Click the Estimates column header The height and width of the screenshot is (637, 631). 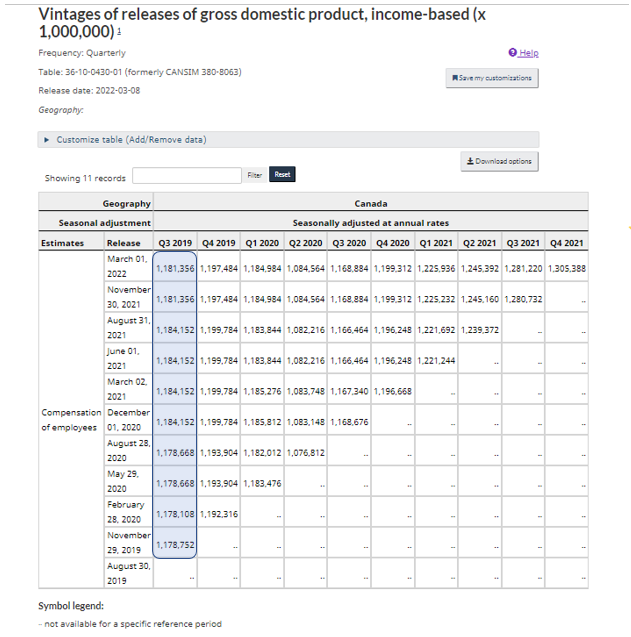(62, 242)
